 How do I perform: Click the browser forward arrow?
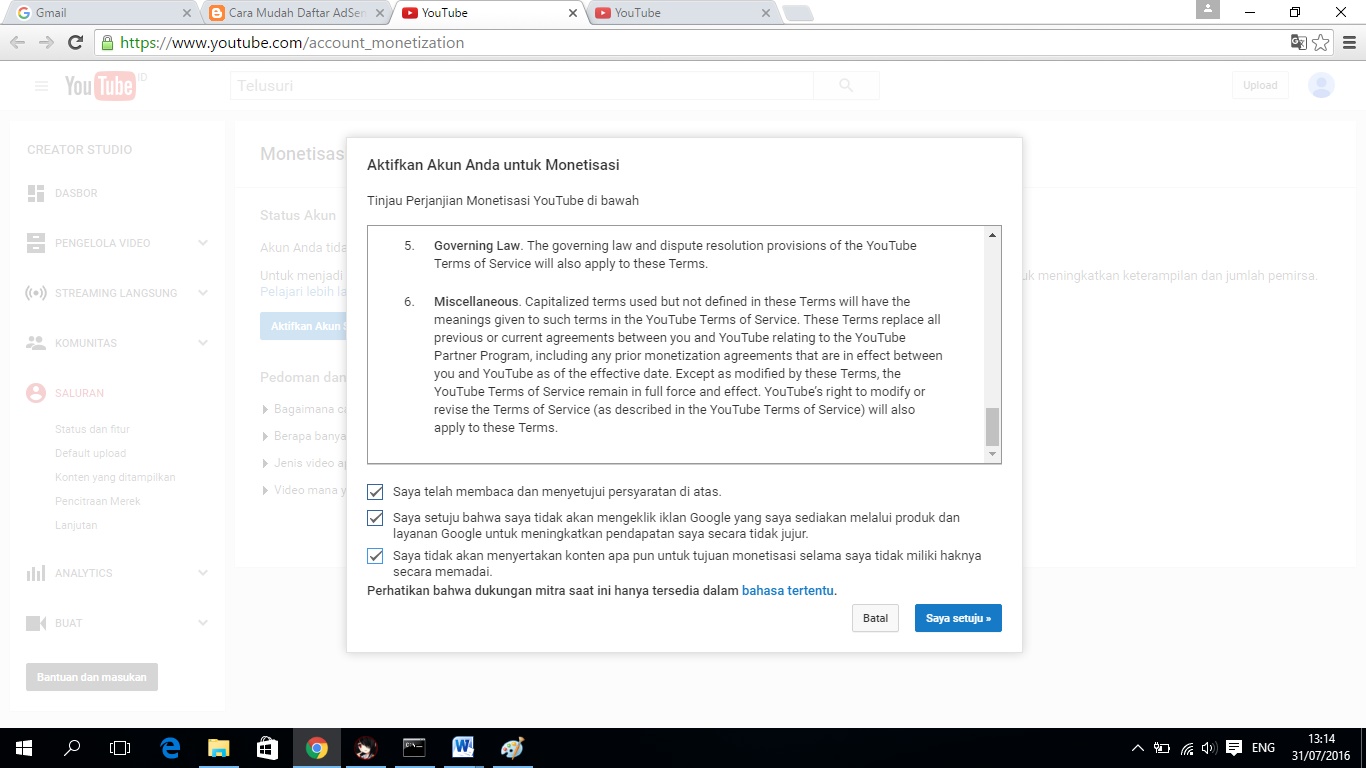(x=46, y=43)
